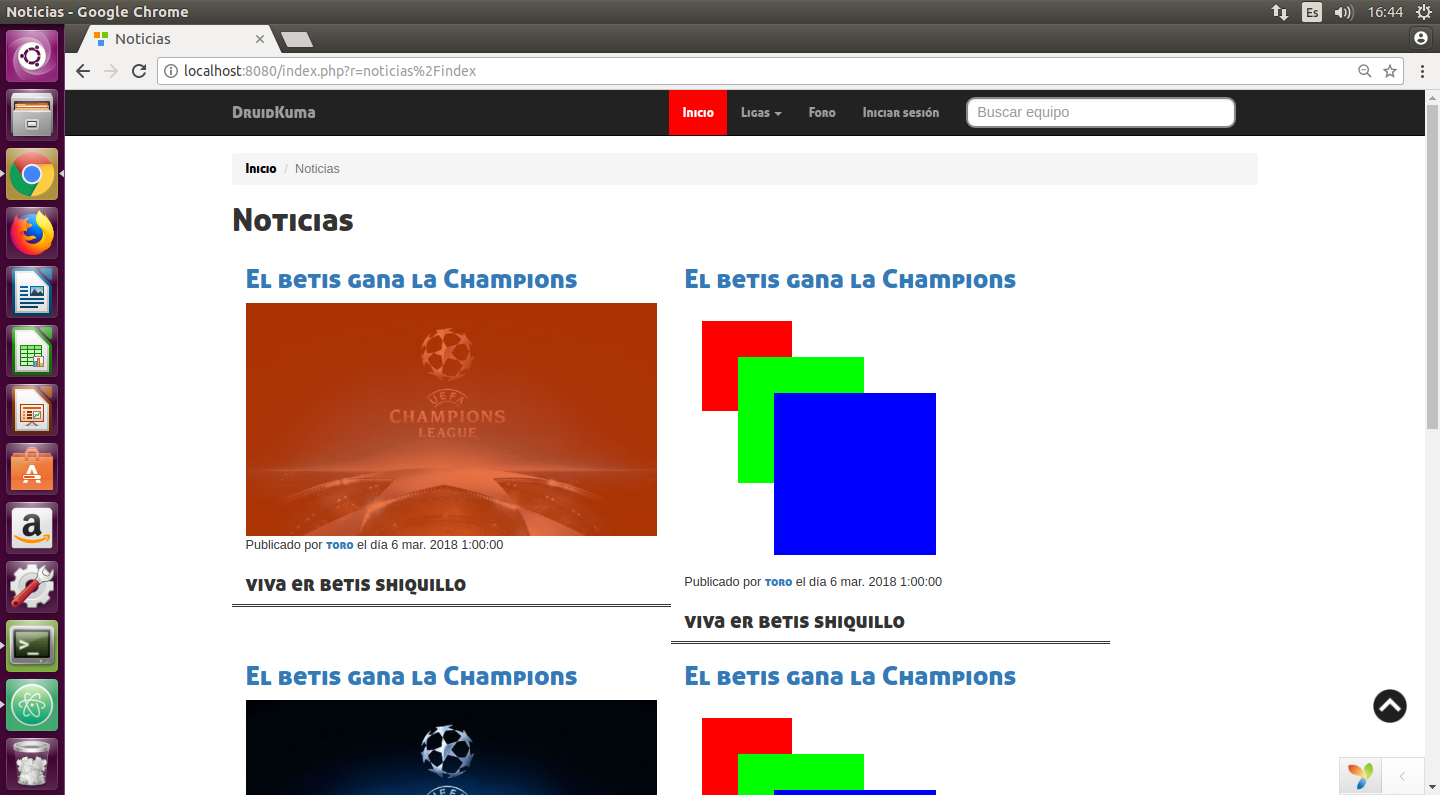Click the scroll-to-top arrow button
This screenshot has height=795, width=1440.
1390,706
